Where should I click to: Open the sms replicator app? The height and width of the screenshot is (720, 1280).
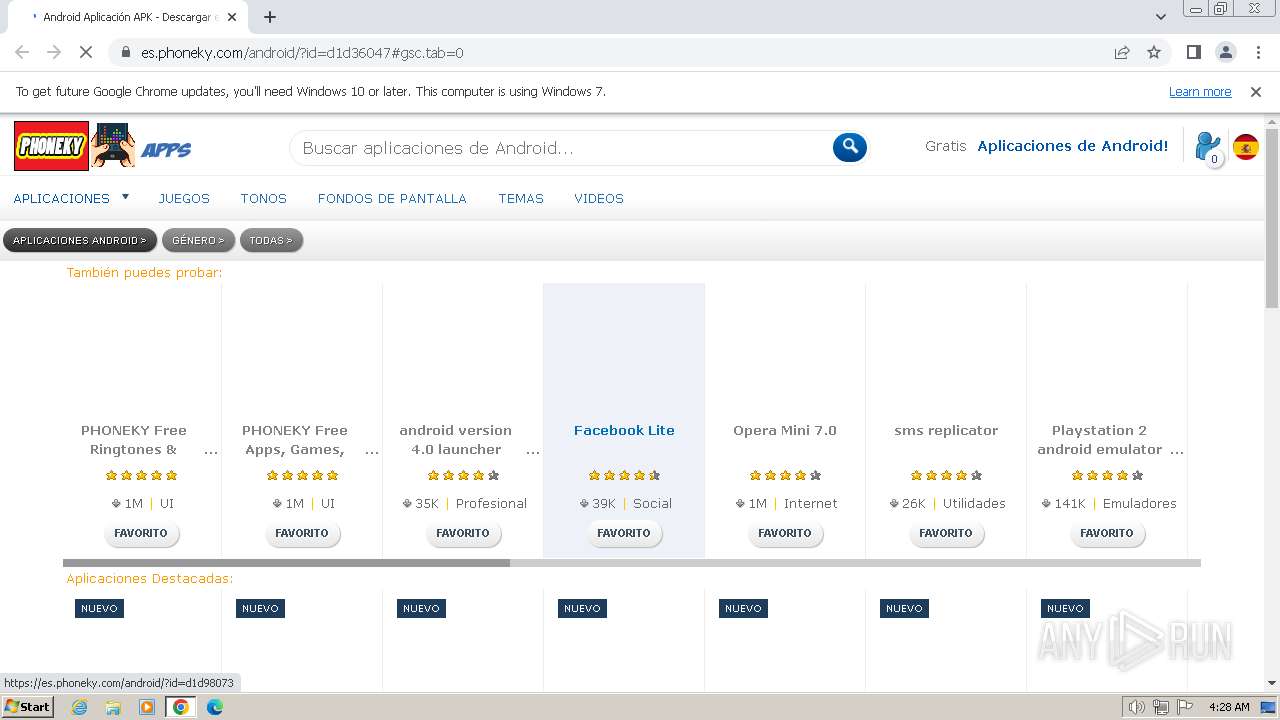click(x=946, y=430)
